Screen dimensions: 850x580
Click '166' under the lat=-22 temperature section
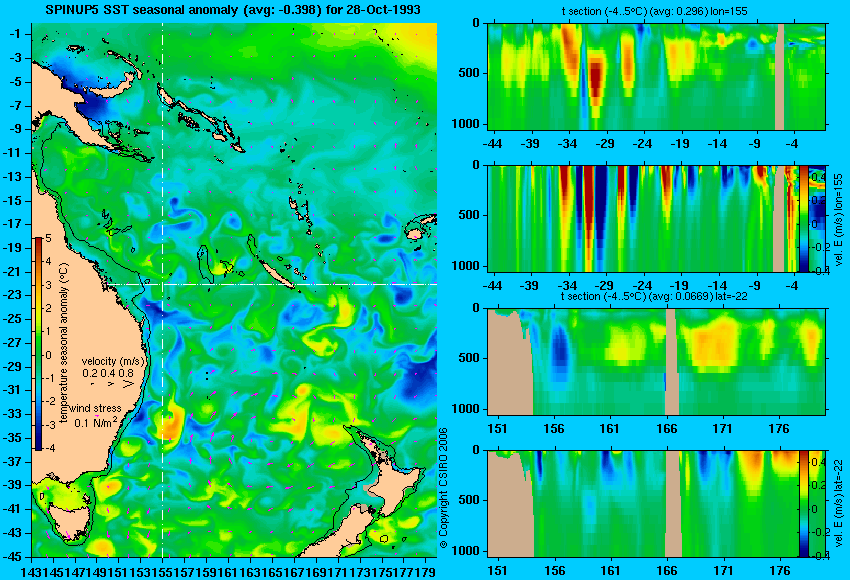click(667, 429)
